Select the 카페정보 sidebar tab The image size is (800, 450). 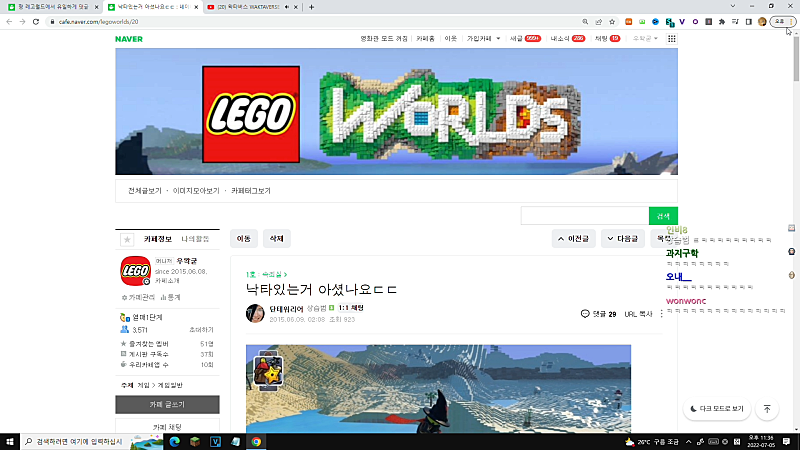pyautogui.click(x=158, y=239)
